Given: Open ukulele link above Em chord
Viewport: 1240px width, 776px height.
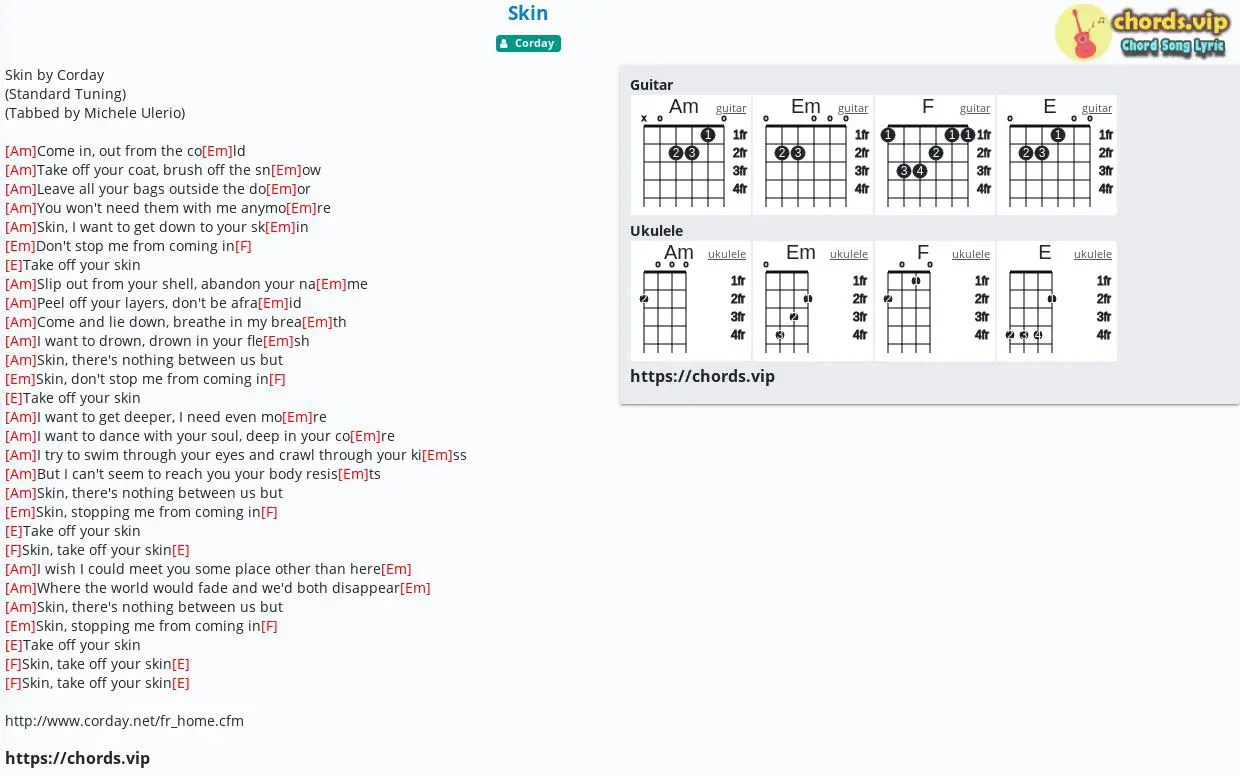Looking at the screenshot, I should [x=849, y=254].
